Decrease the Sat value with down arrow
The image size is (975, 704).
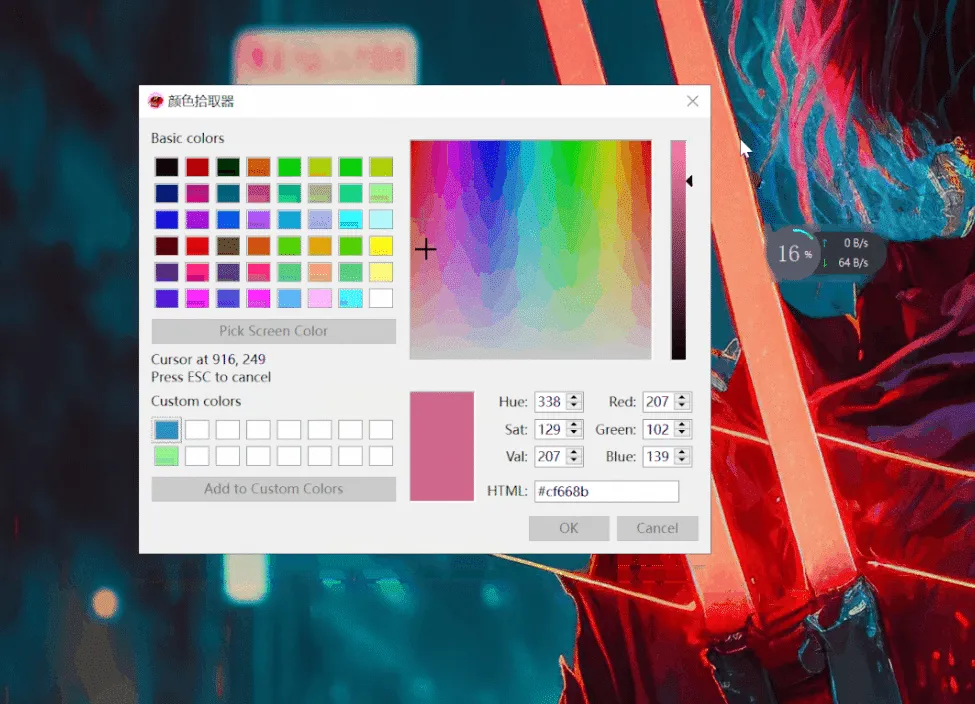click(x=574, y=434)
